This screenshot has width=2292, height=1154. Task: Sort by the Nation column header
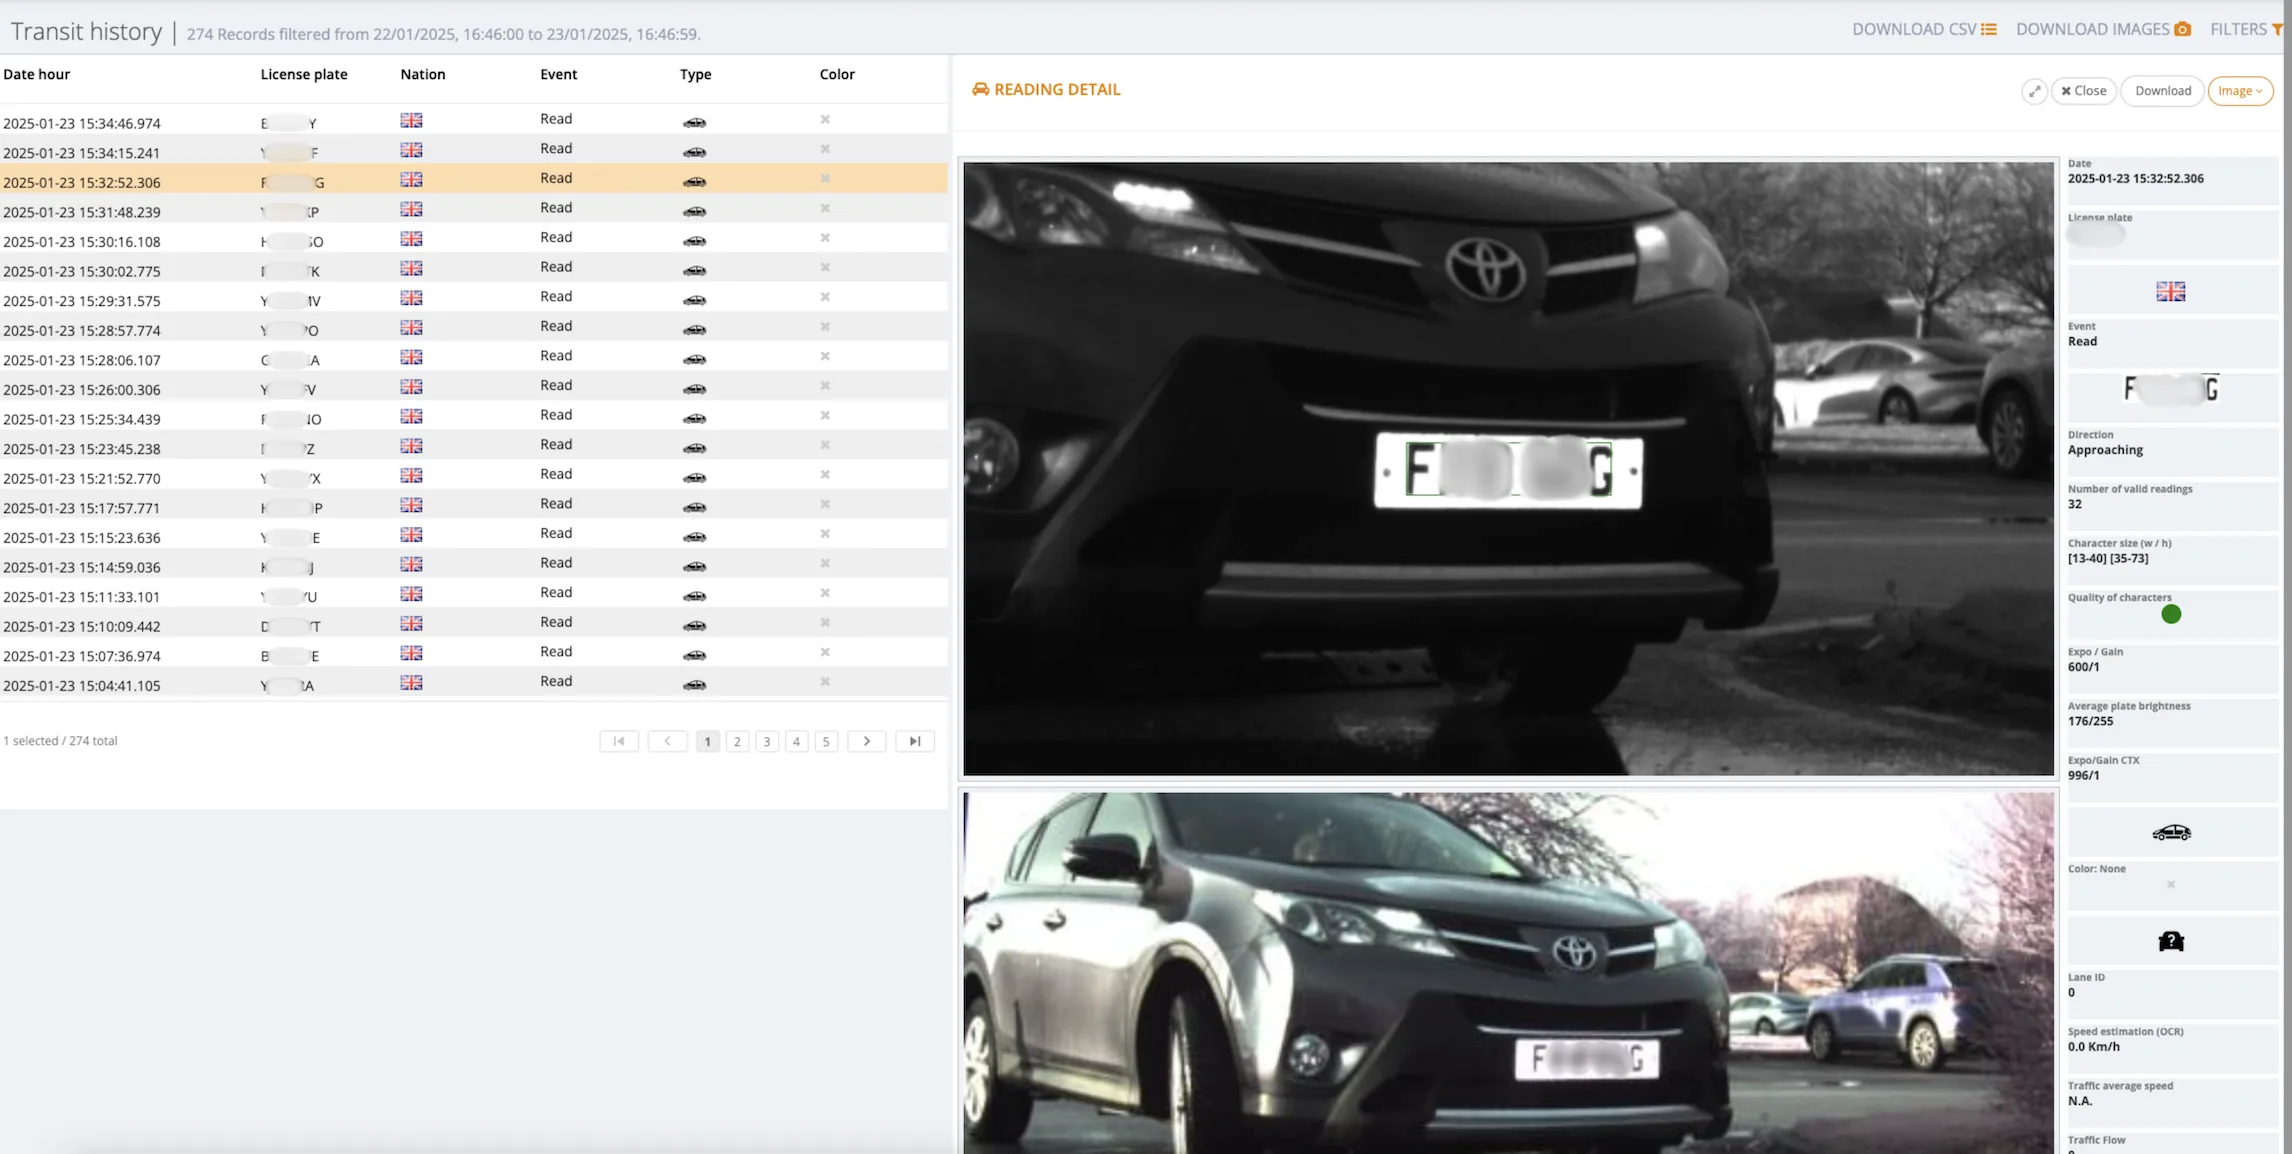[423, 74]
